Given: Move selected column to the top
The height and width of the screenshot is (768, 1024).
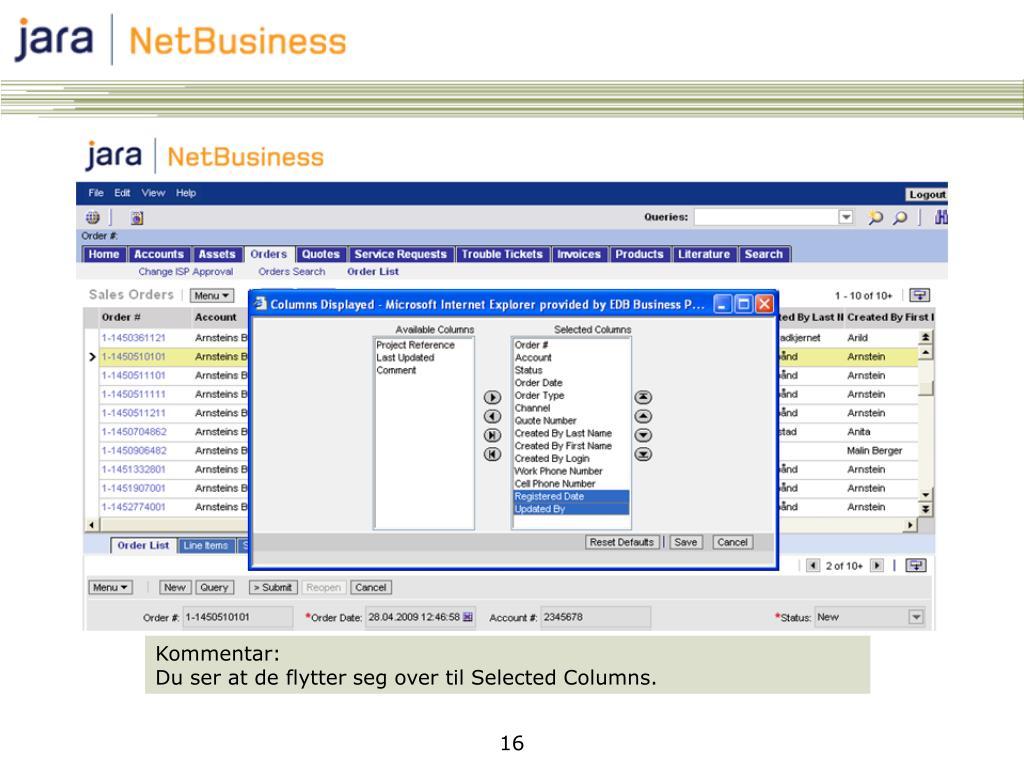Looking at the screenshot, I should click(643, 397).
